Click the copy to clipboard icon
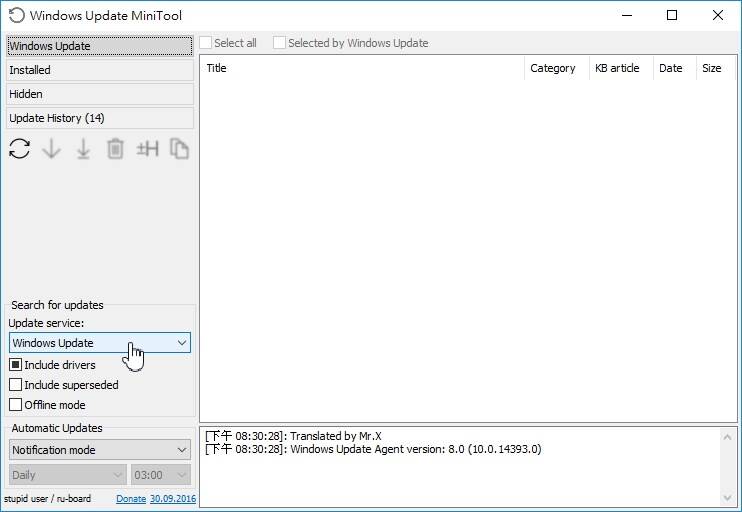 (179, 149)
